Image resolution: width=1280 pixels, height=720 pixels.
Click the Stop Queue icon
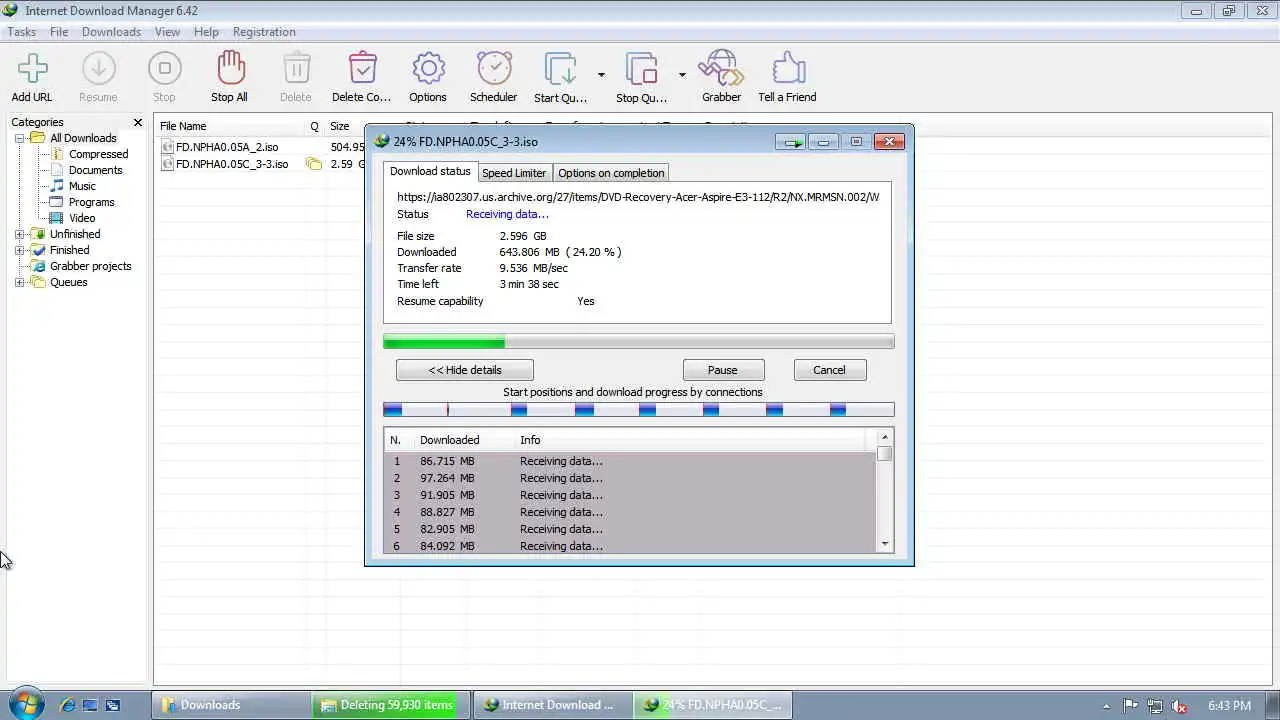click(641, 77)
